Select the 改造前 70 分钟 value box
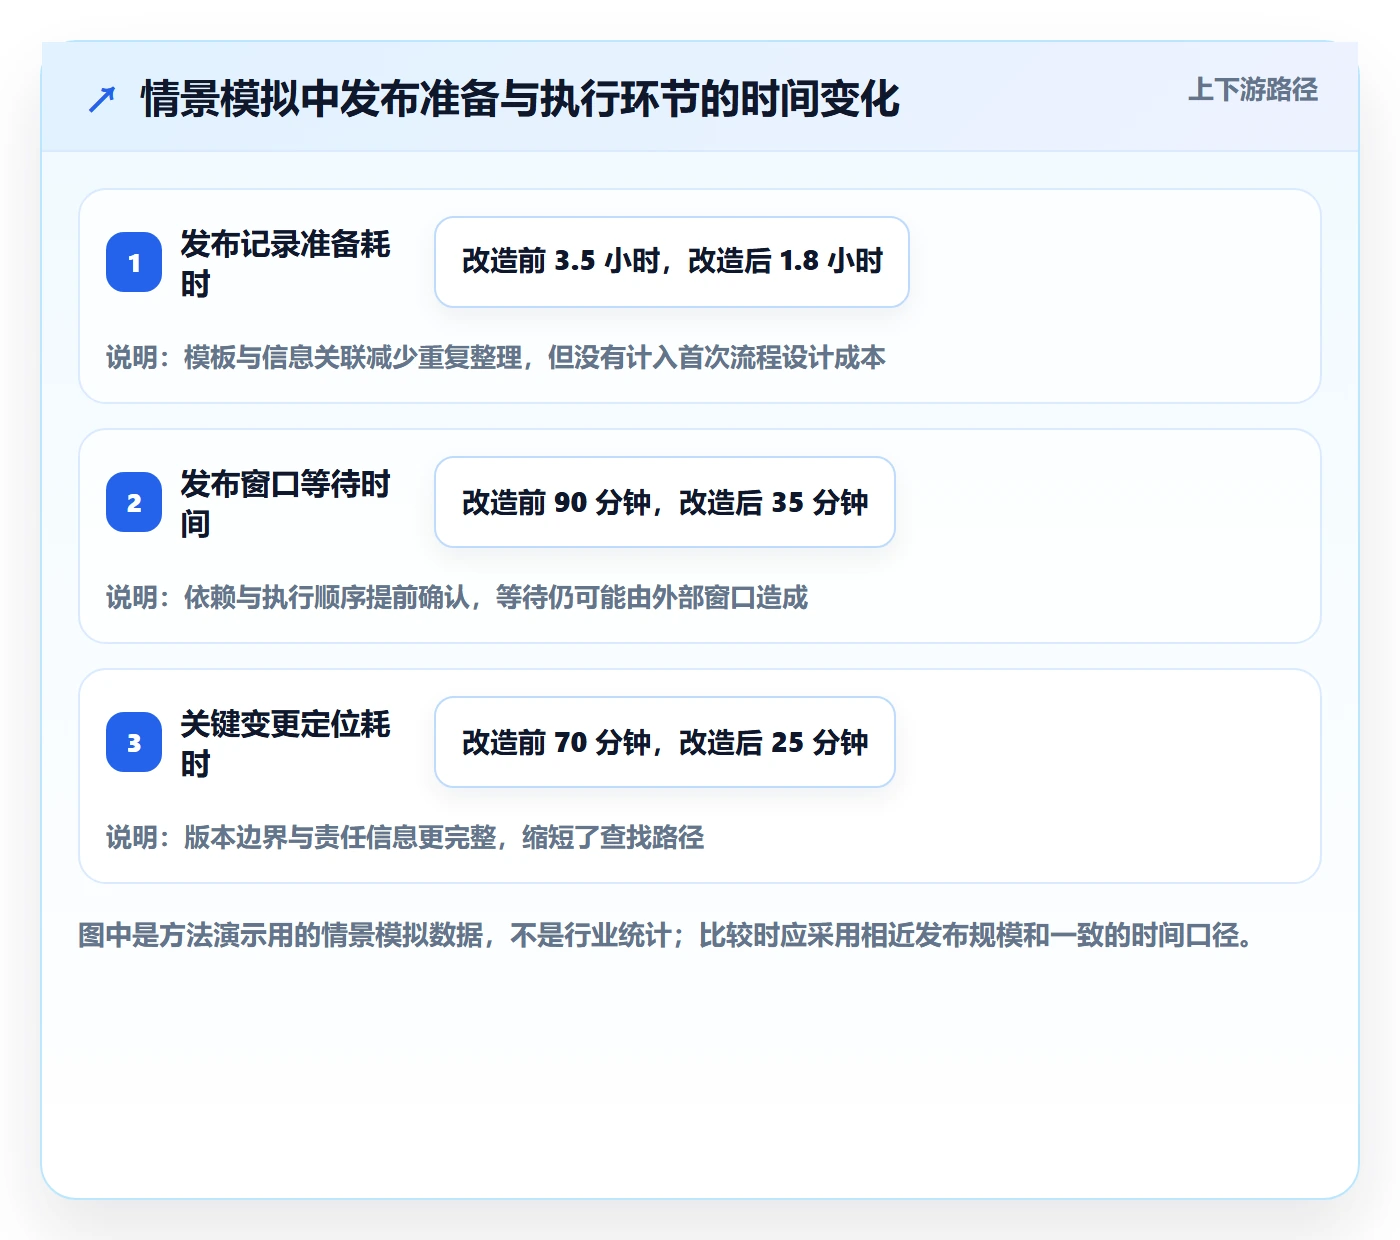The height and width of the screenshot is (1240, 1400). point(665,742)
